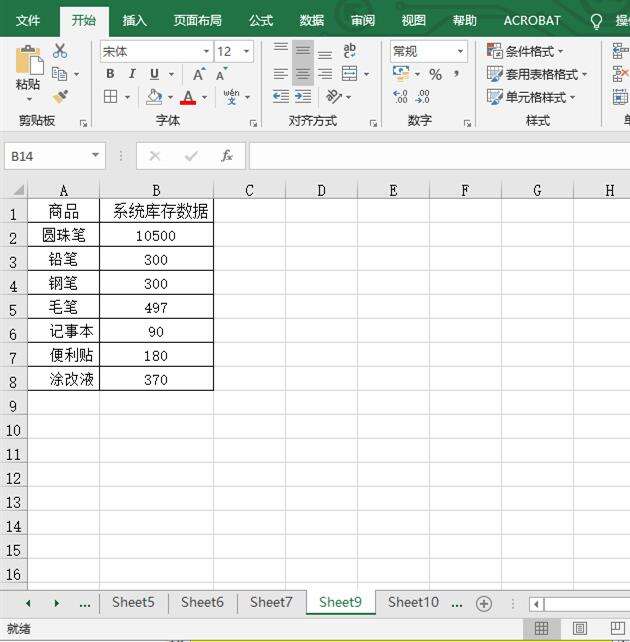Select all cells corner triangle

(x=18, y=190)
